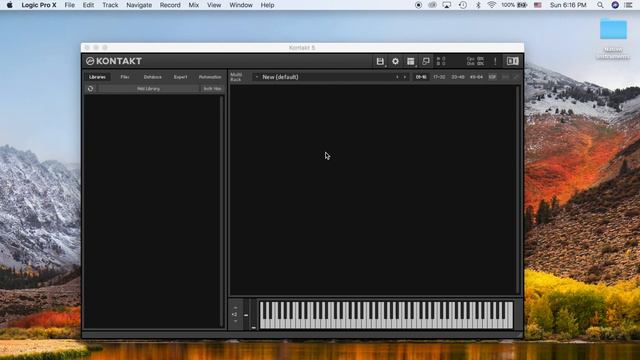Show rack page 33-48

[x=458, y=77]
